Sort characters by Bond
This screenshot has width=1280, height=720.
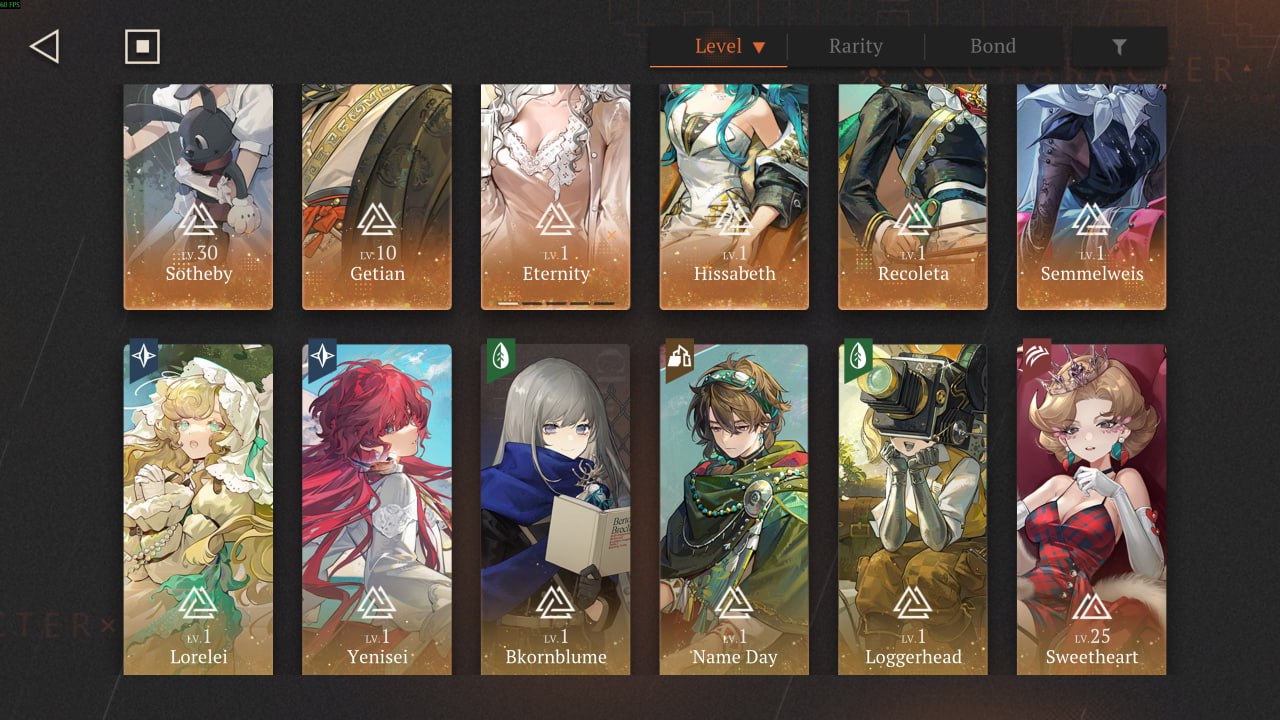(993, 46)
